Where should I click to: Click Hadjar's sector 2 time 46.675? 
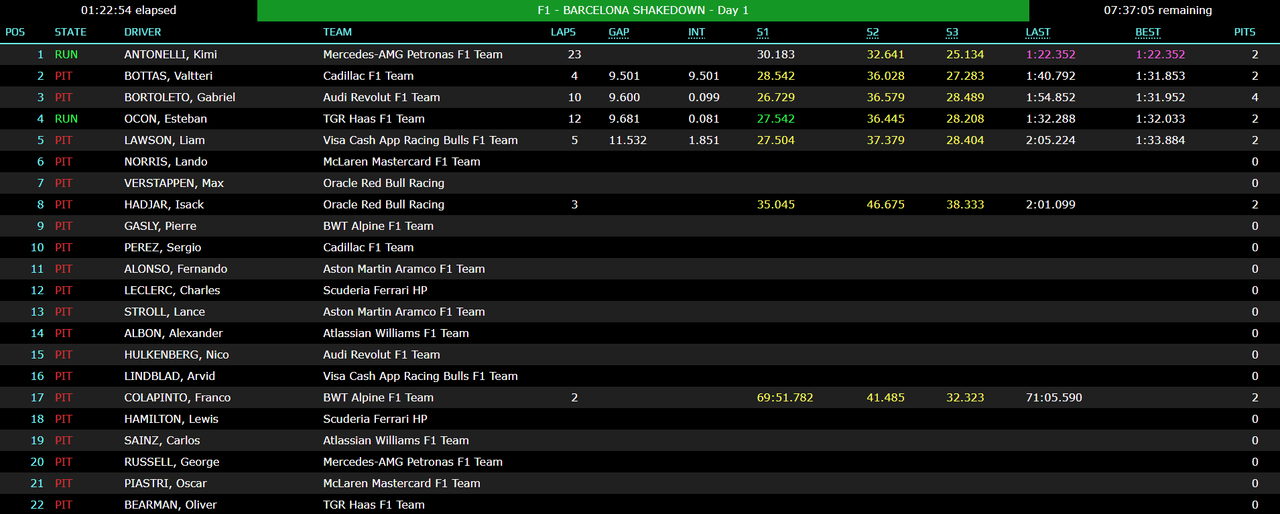tap(886, 205)
